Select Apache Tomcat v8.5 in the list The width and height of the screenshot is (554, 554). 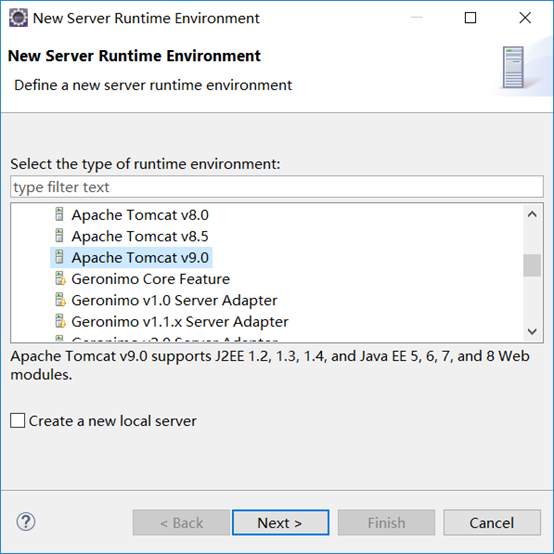click(x=140, y=236)
